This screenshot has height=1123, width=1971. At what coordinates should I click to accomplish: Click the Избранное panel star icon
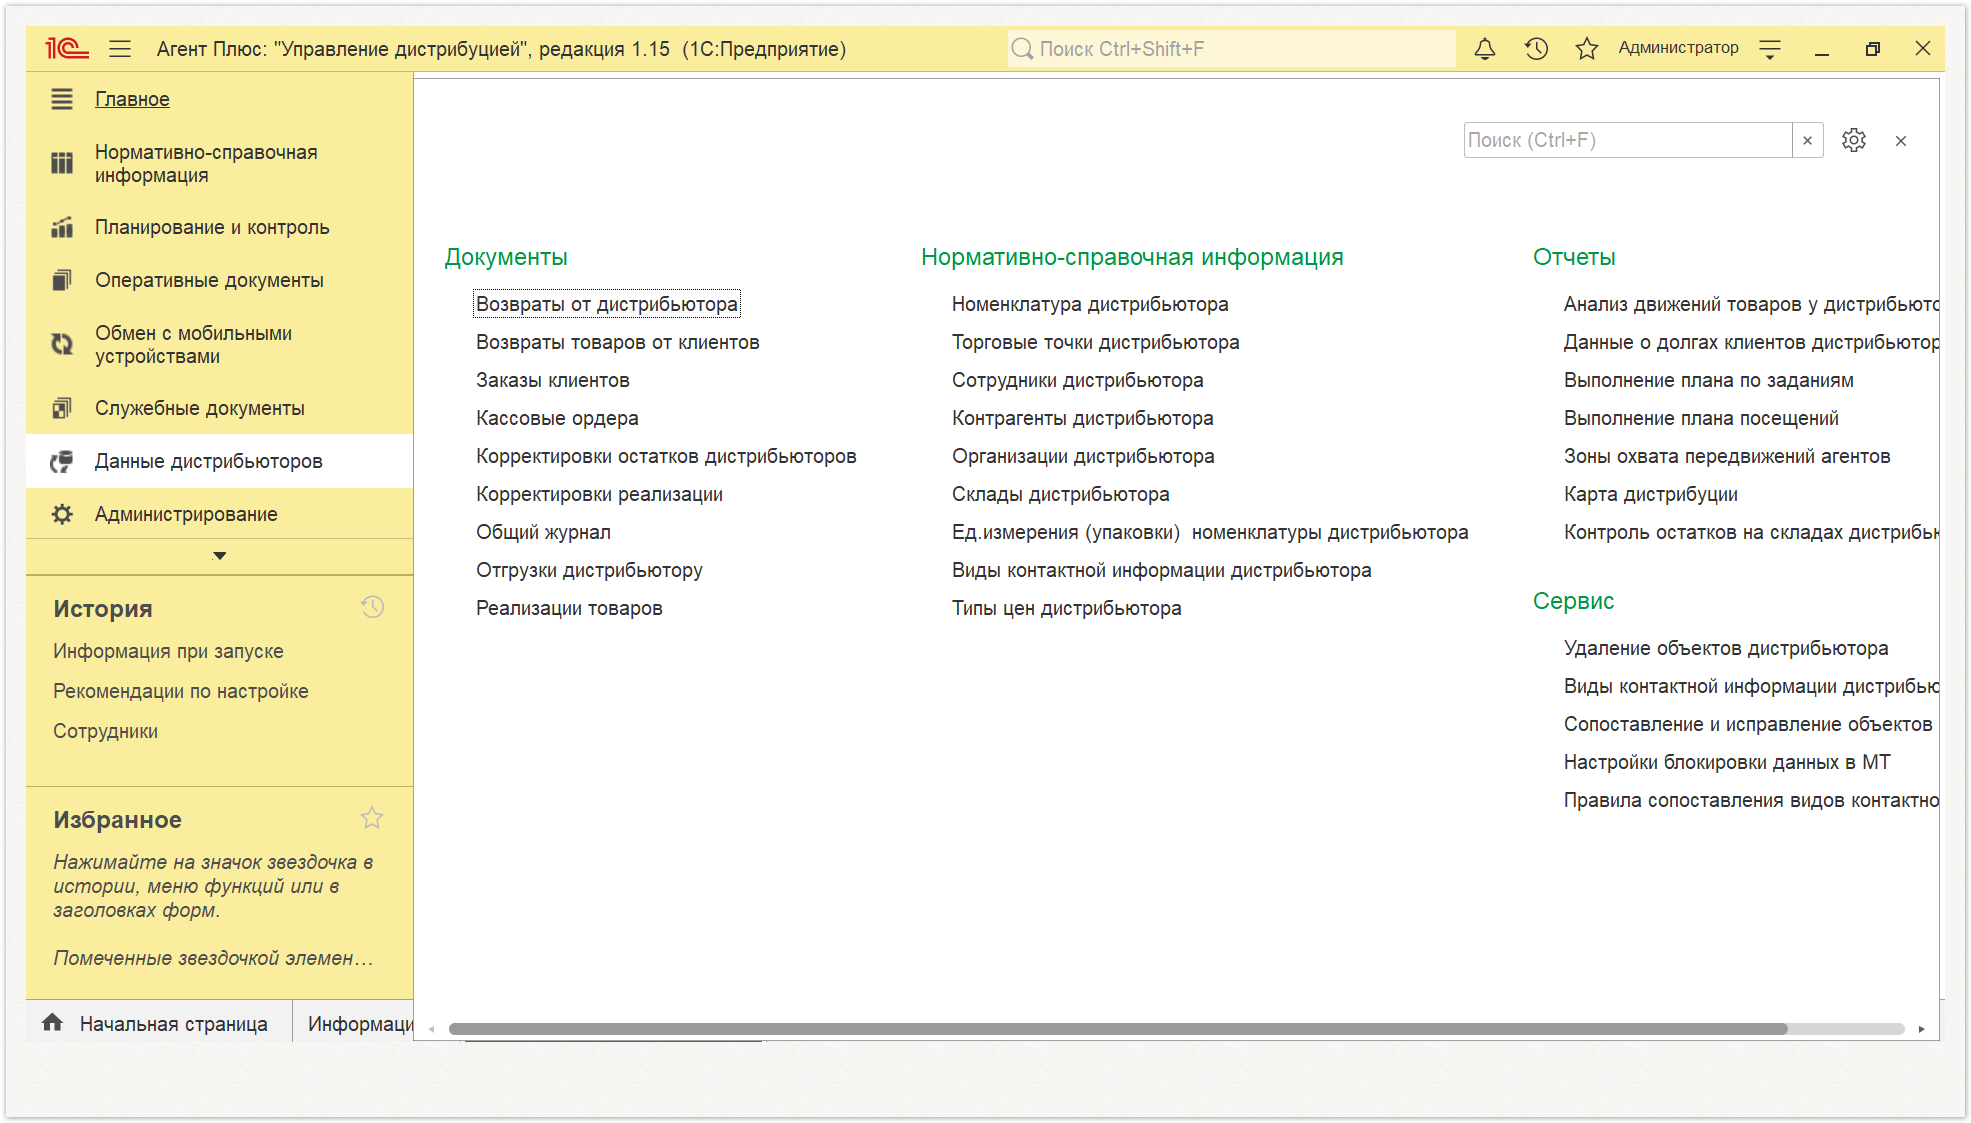point(372,818)
